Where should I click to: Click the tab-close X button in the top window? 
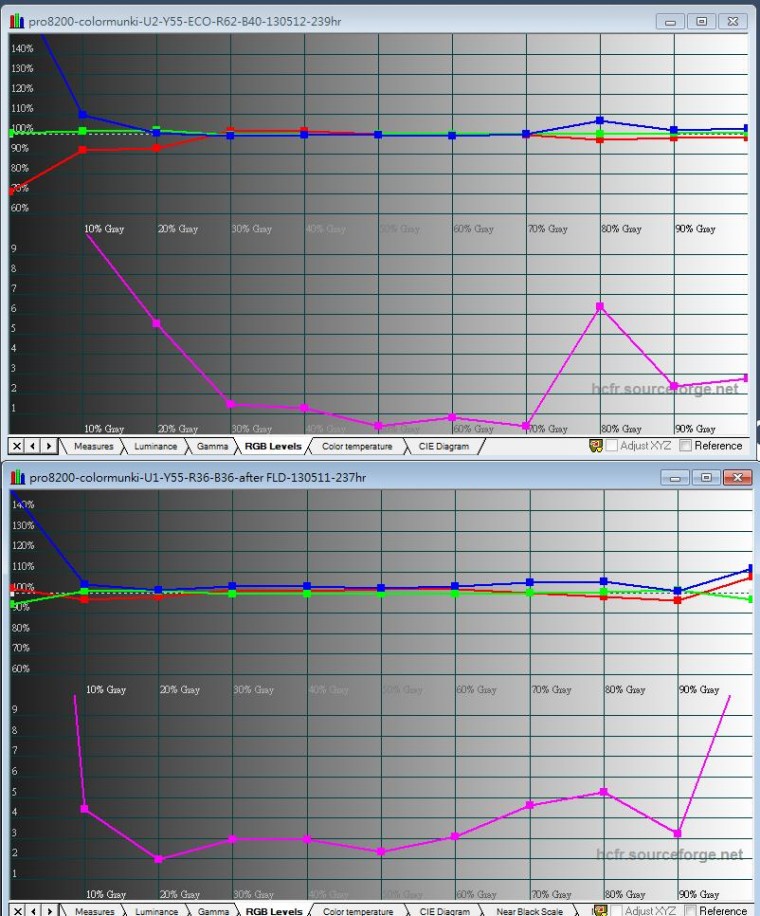pos(16,446)
